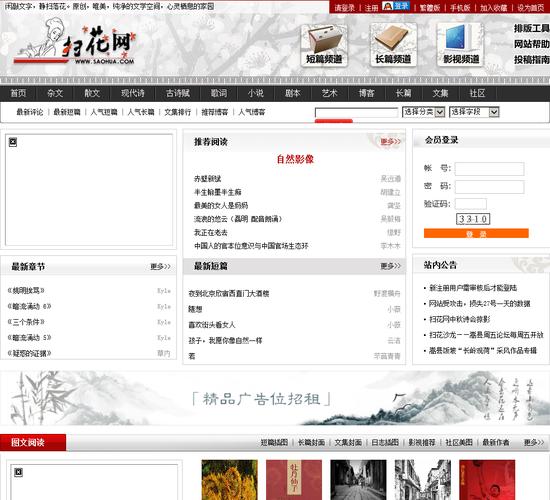Click the captcha image 3310
Screen dimensions: 550x500
pos(473,219)
